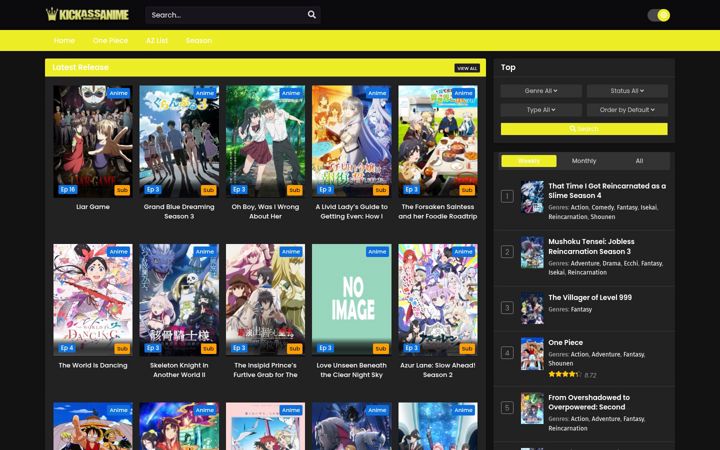Click Reincarnation genre under From Overshadowed
Screen dimensions: 720x450
568,428
